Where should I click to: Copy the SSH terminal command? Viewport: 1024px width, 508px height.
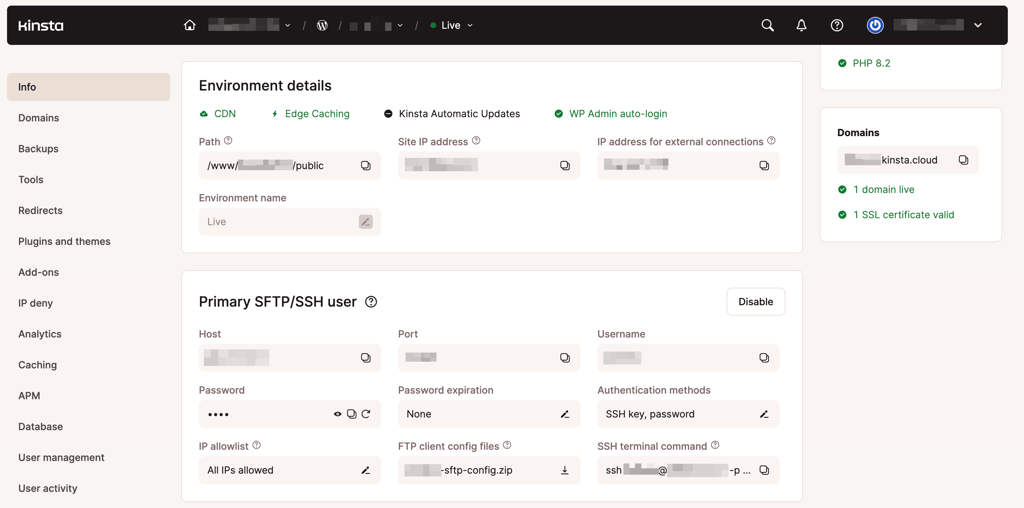pos(764,470)
